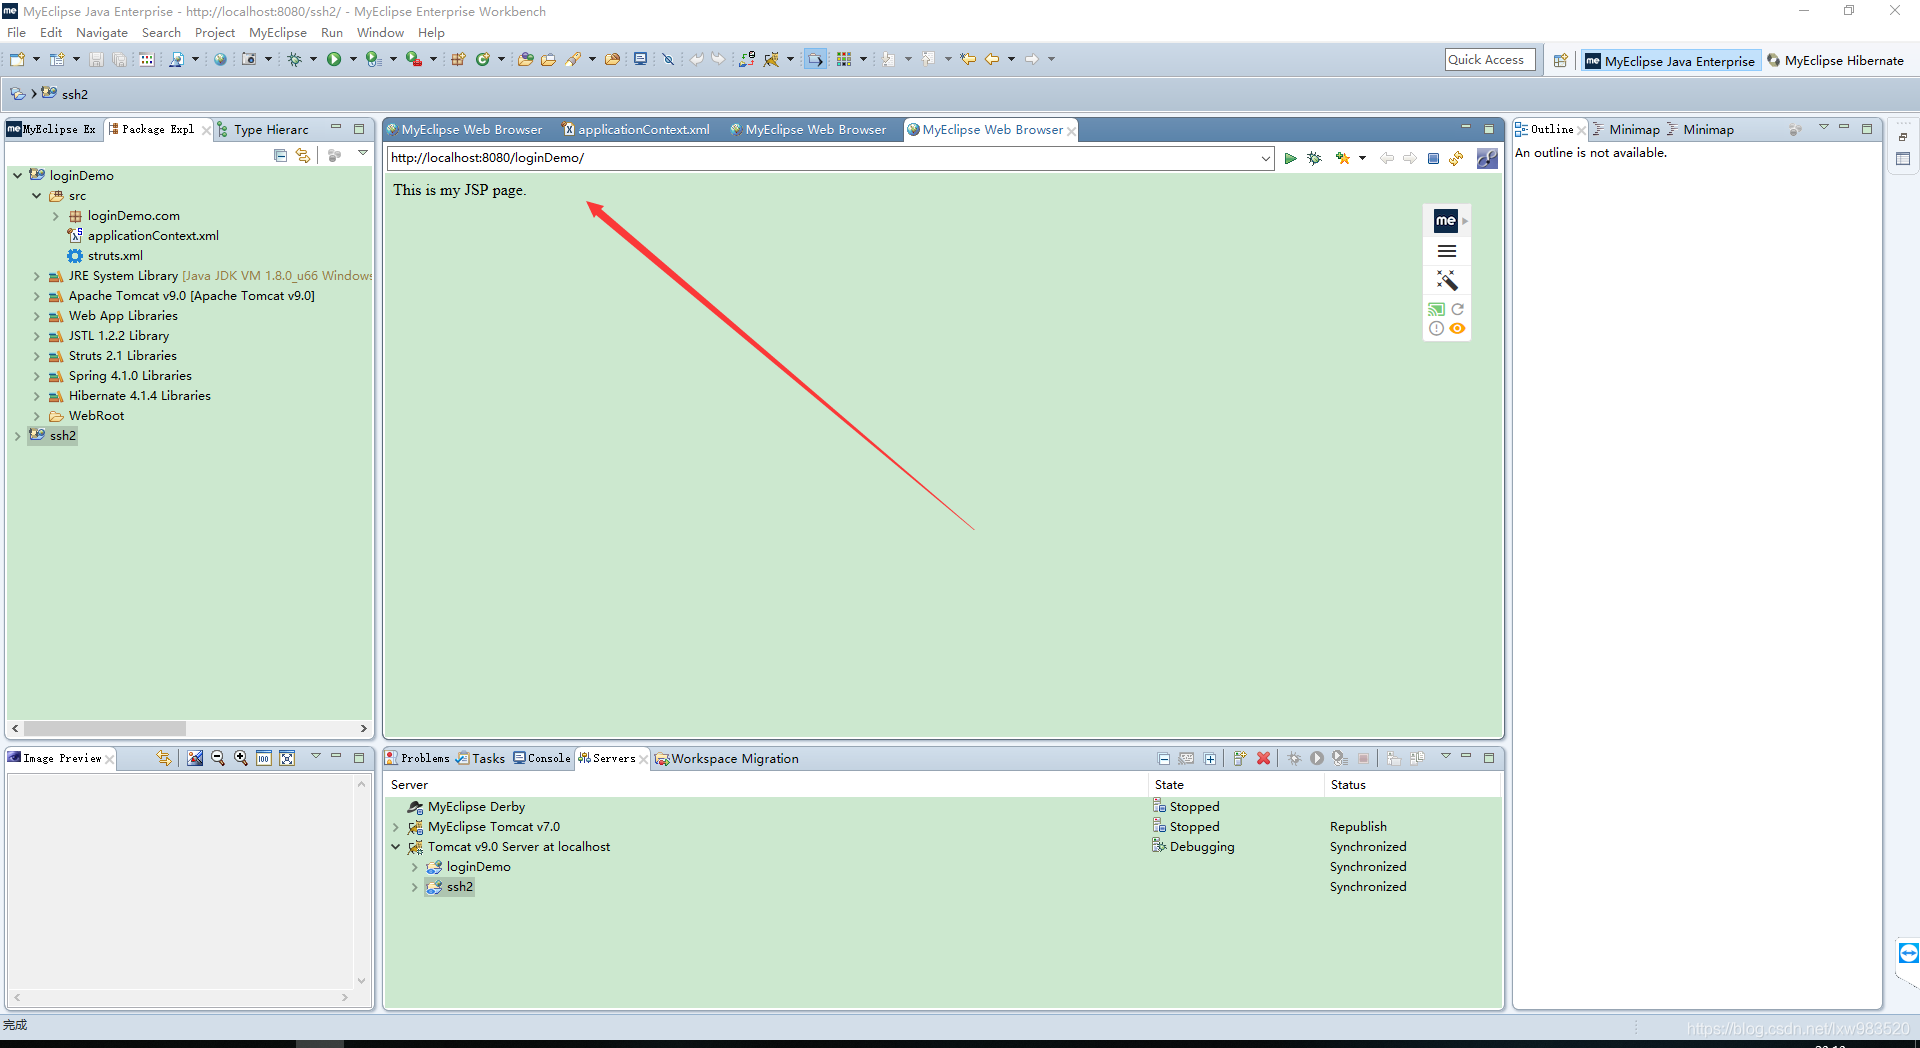Screen dimensions: 1920x1048
Task: Select the ssh2 module under Tomcat v9.0
Action: point(450,887)
